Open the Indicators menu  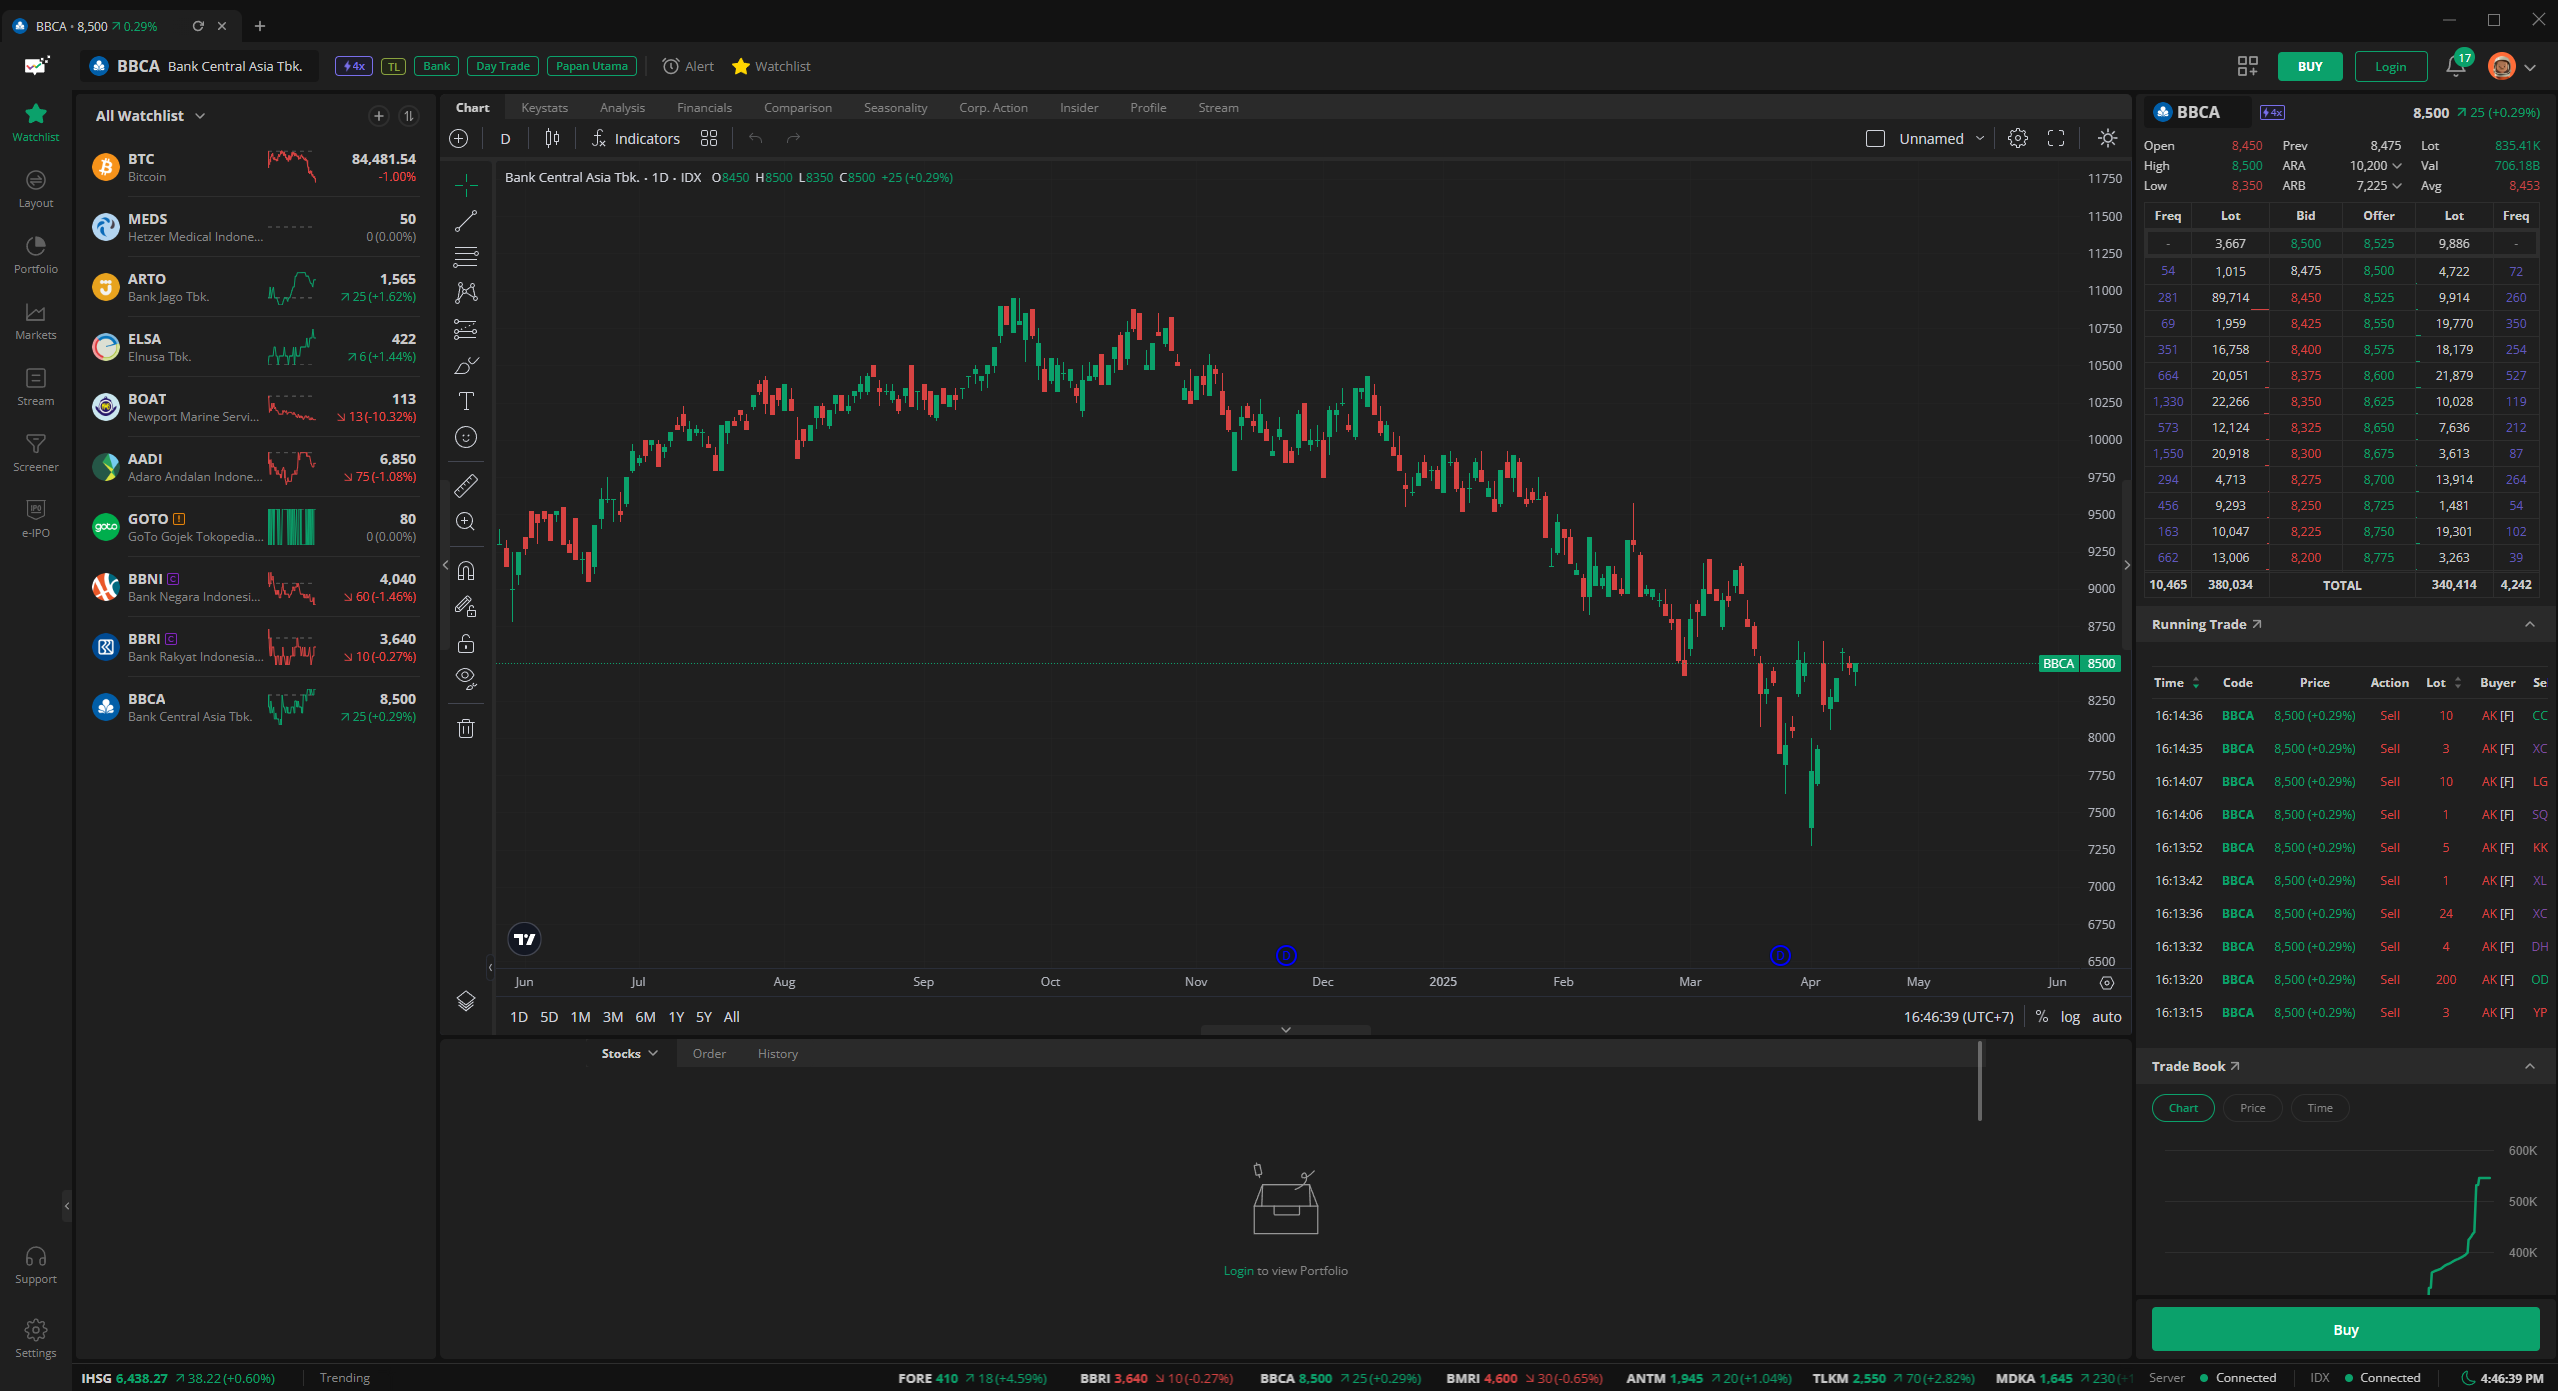coord(636,139)
